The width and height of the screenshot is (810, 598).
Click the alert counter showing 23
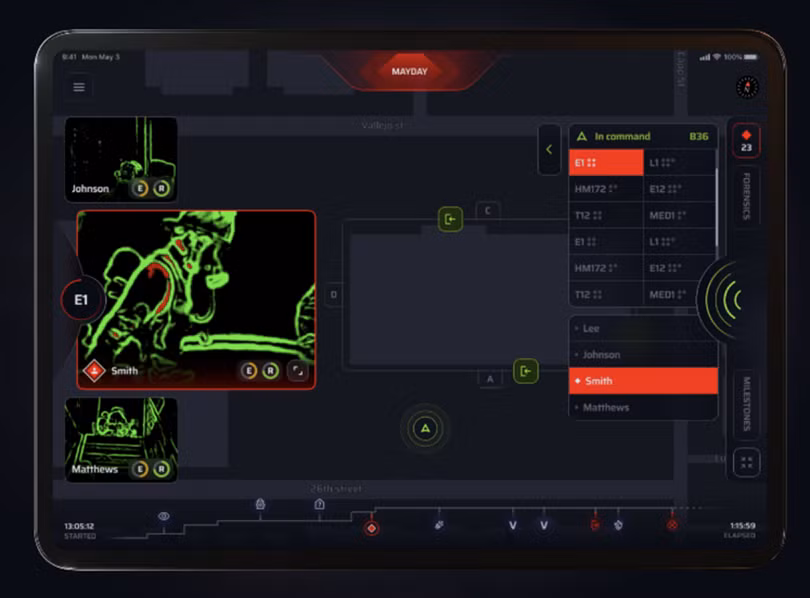tap(746, 141)
